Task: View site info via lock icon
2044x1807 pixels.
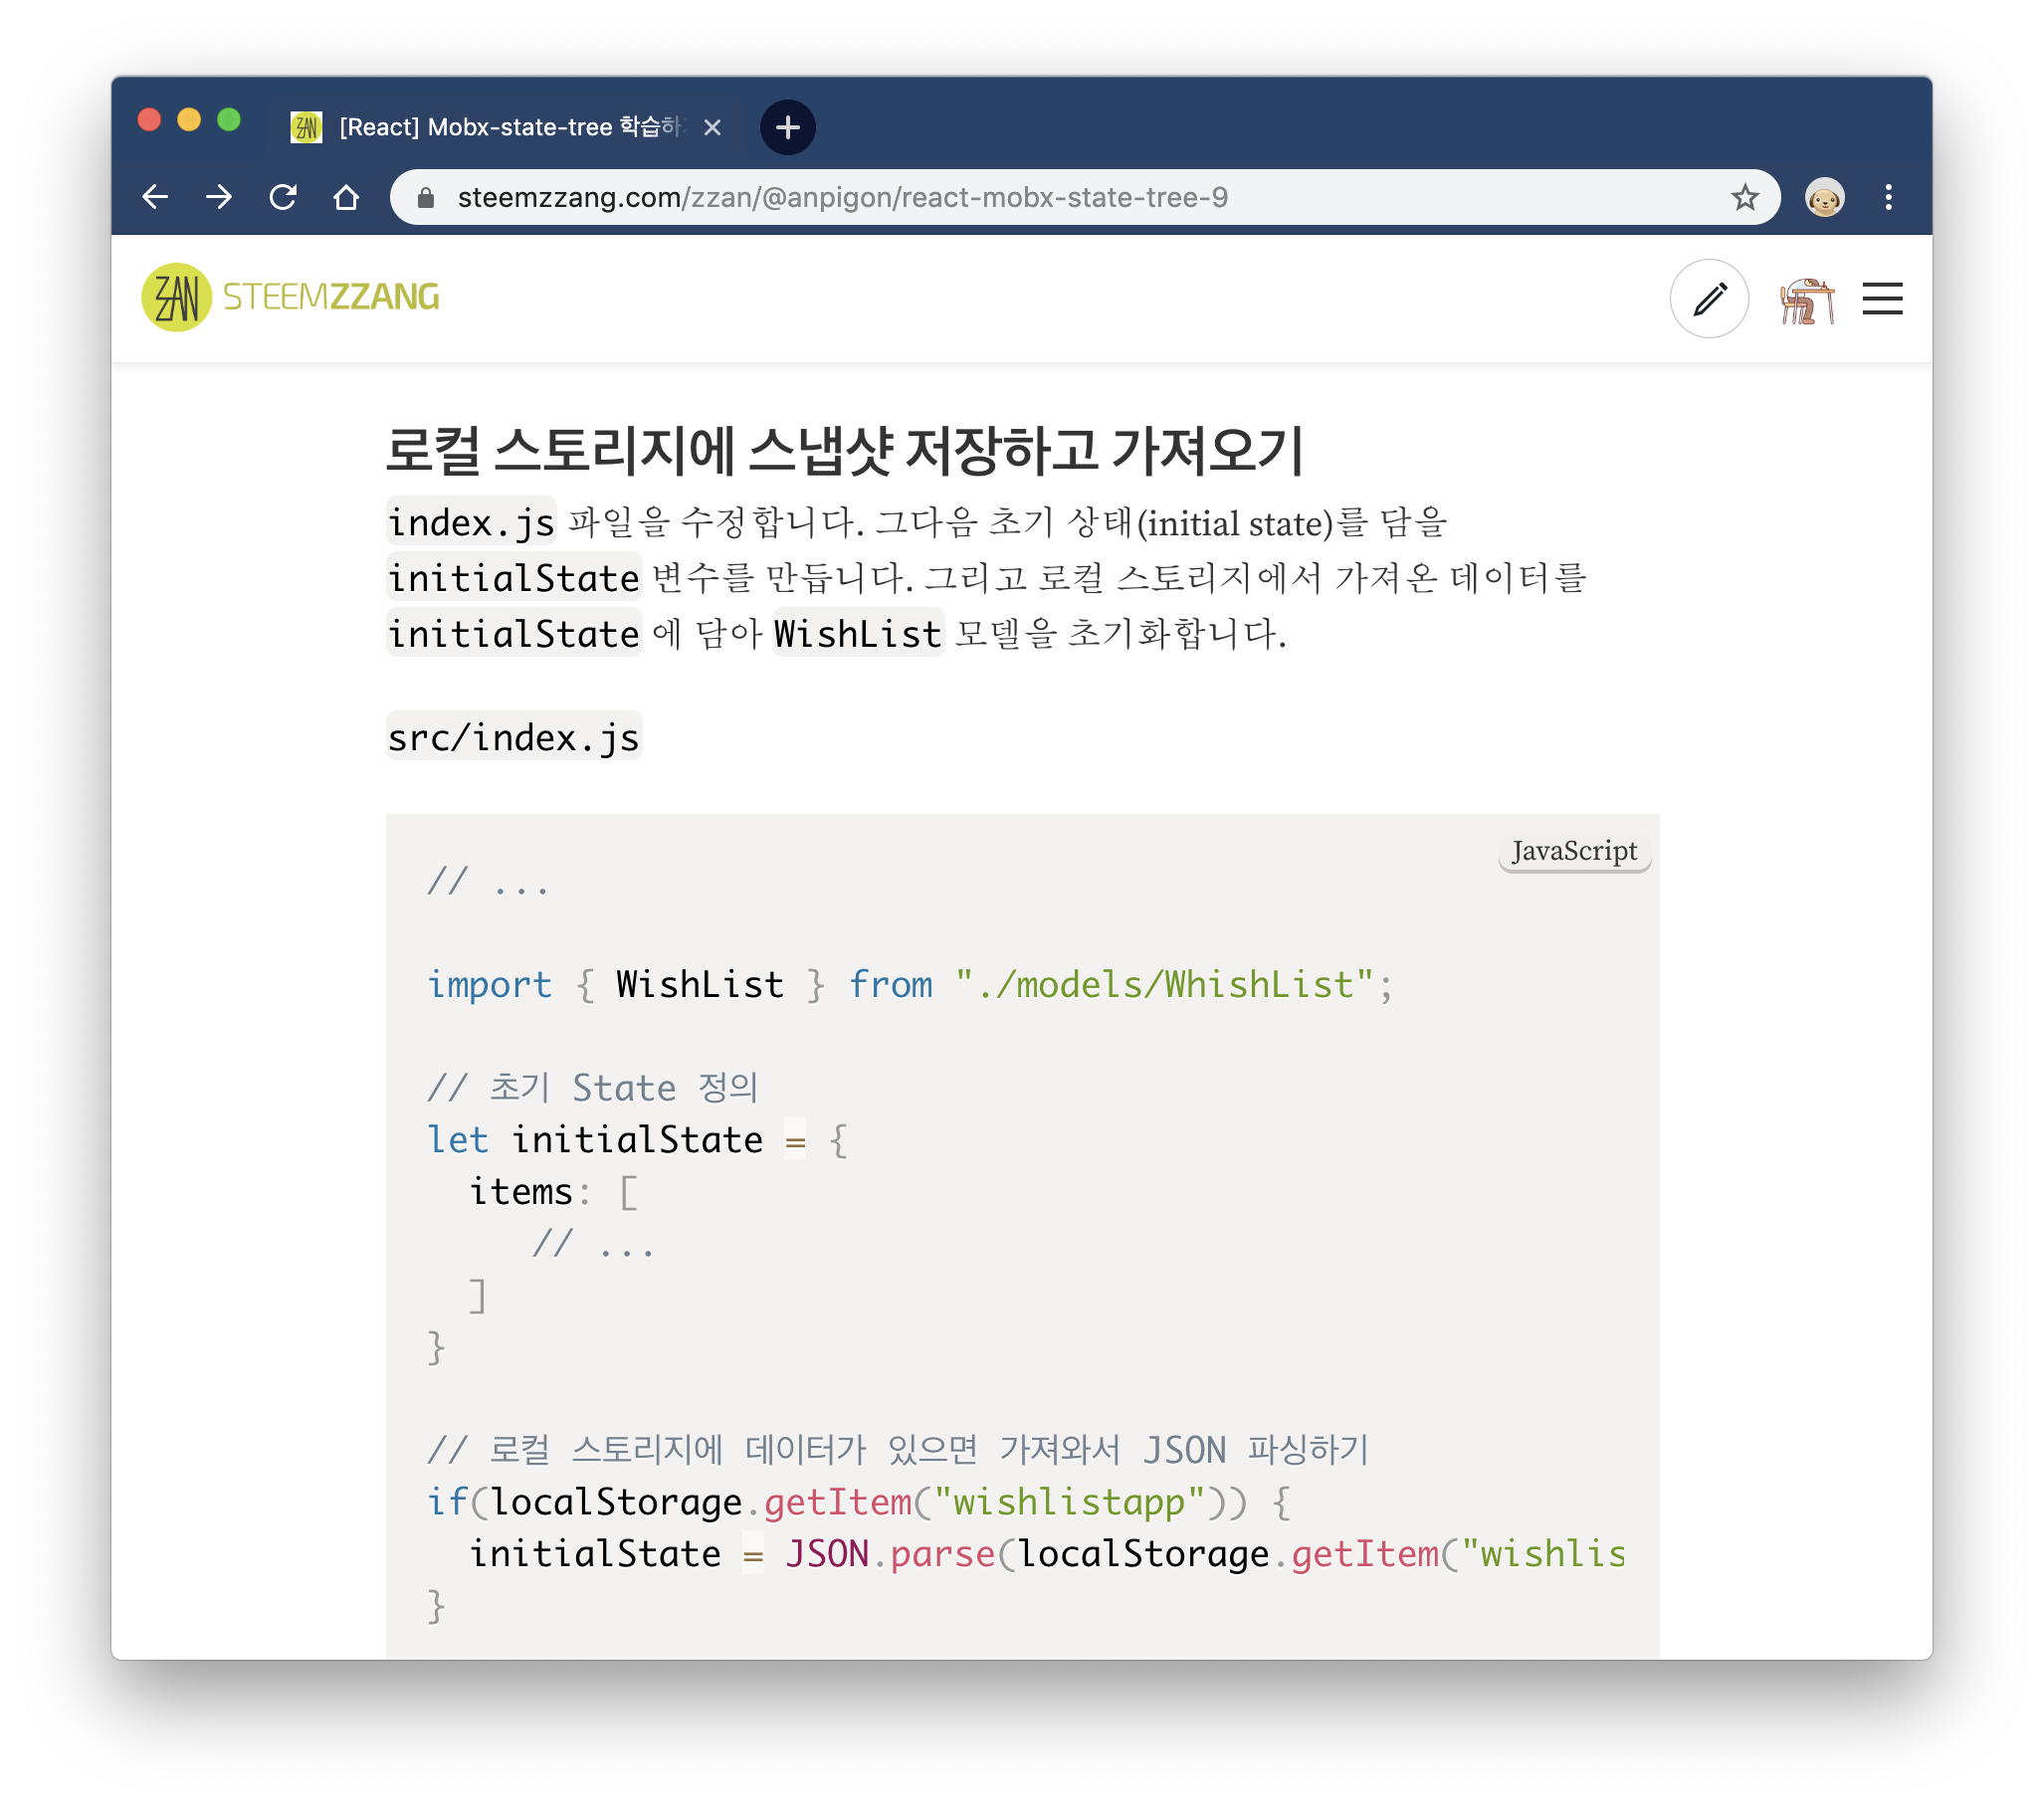Action: click(x=426, y=197)
